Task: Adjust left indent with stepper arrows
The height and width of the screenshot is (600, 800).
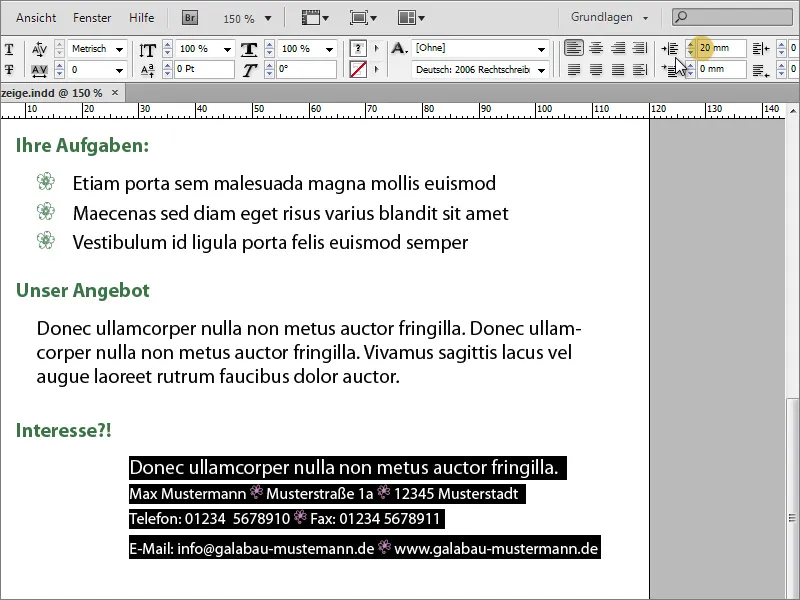Action: pos(690,48)
